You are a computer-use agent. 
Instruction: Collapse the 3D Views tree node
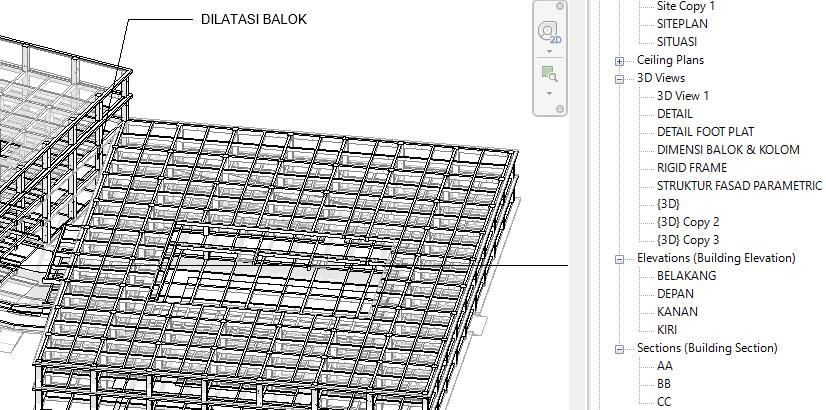click(620, 79)
